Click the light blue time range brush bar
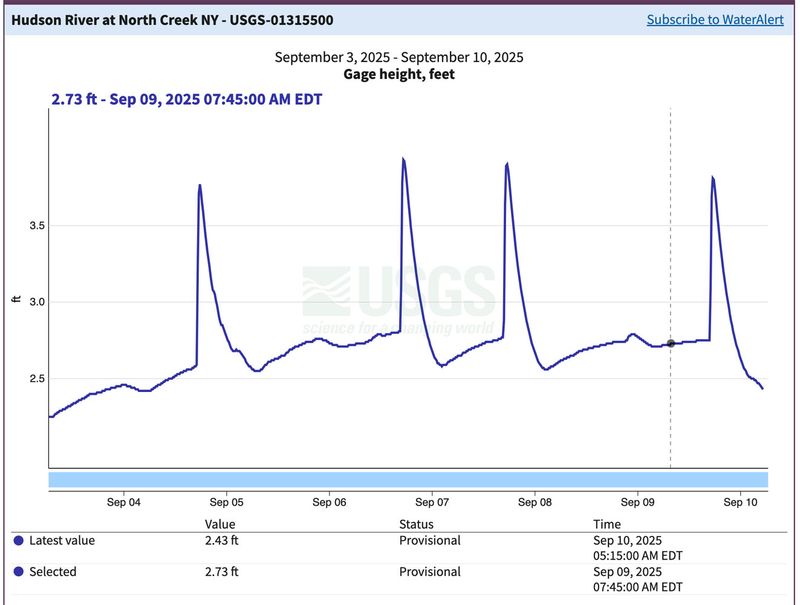 tap(408, 480)
